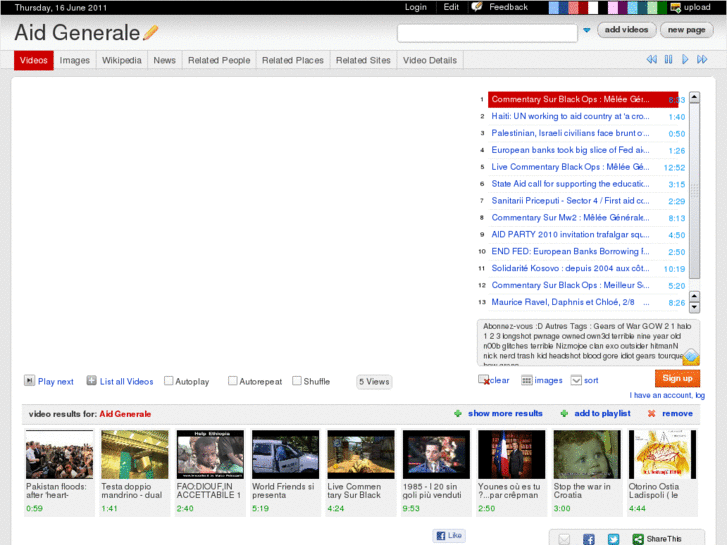Share via the Facebook icon
This screenshot has height=545, width=727.
coord(588,539)
